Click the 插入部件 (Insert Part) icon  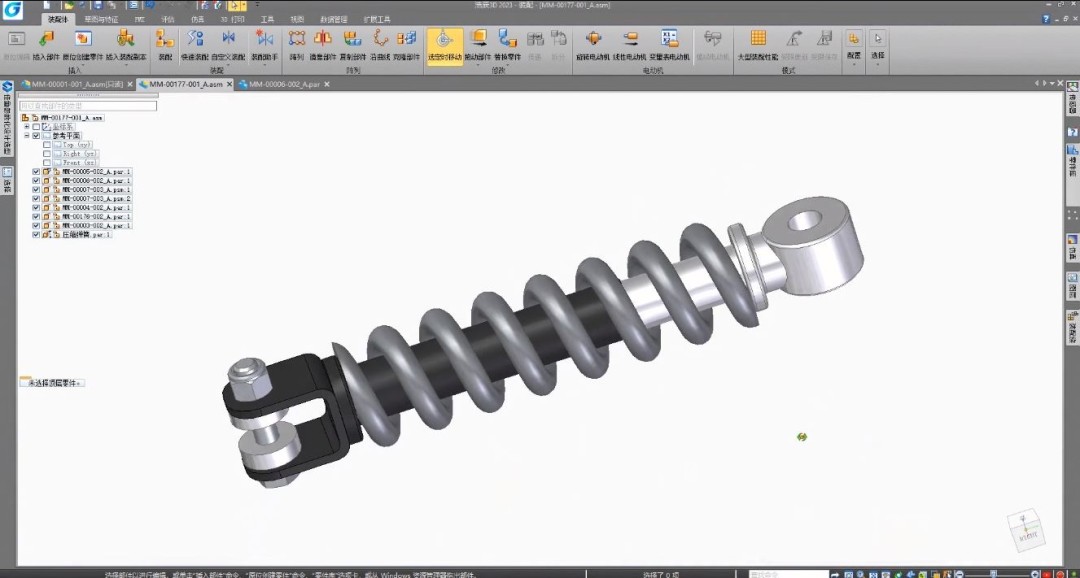pyautogui.click(x=46, y=40)
